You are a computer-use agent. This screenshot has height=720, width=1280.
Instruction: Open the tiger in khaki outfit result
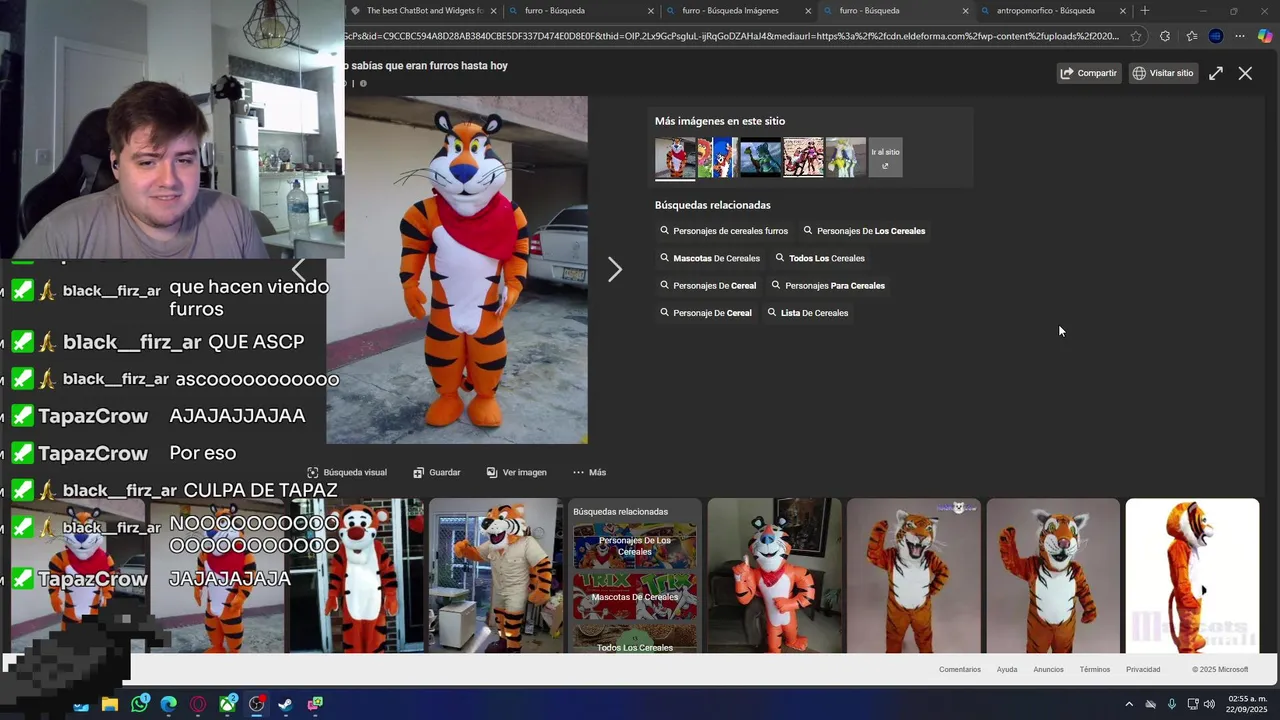[x=496, y=576]
